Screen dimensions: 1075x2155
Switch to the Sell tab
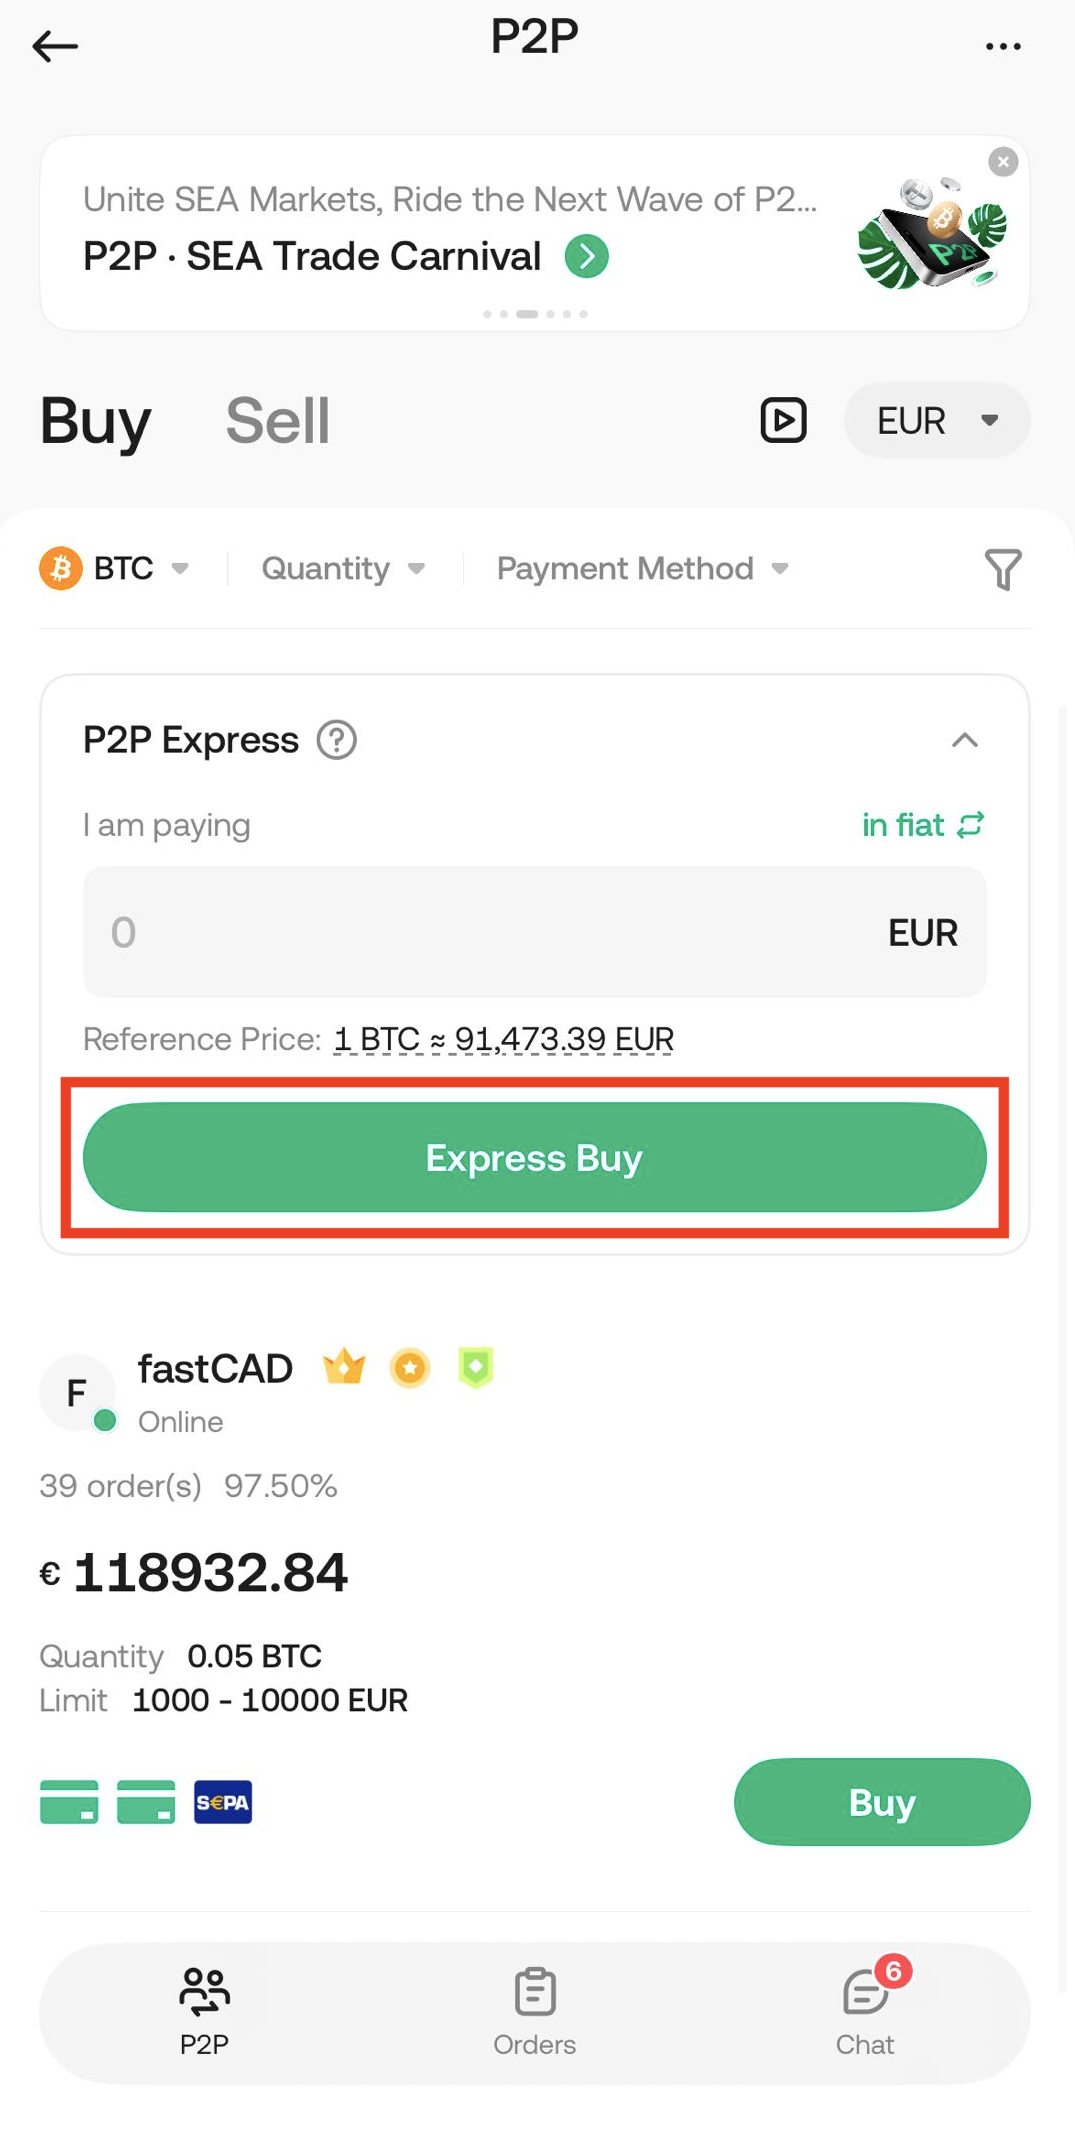point(277,421)
